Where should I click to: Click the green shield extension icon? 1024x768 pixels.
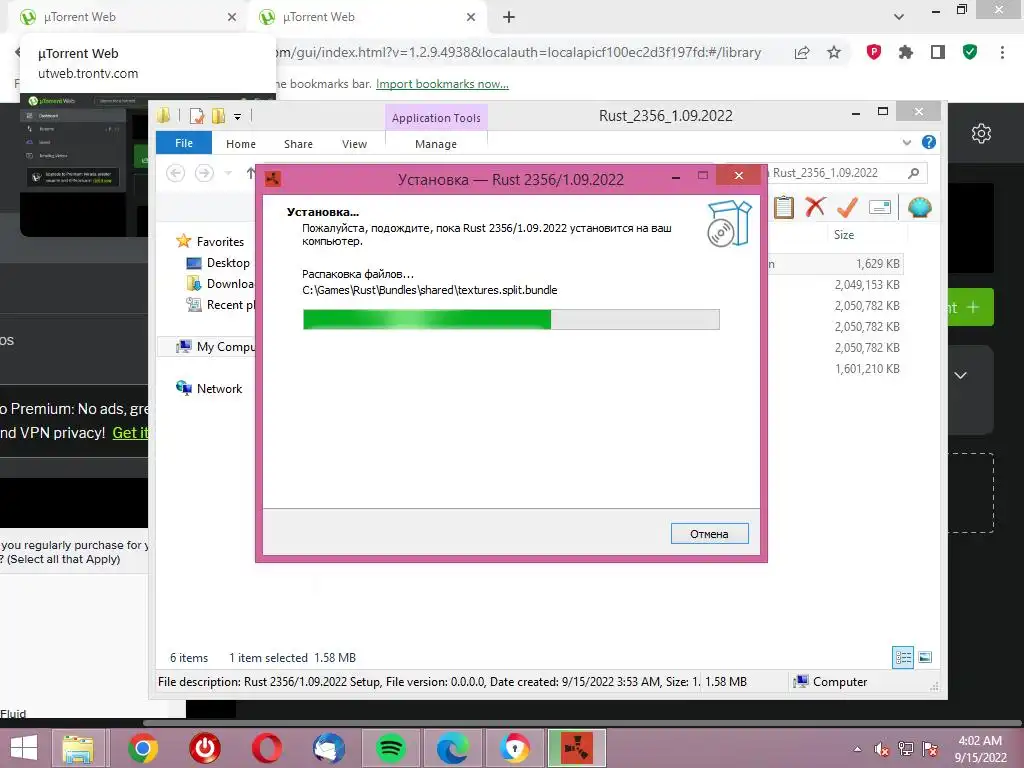pyautogui.click(x=970, y=52)
